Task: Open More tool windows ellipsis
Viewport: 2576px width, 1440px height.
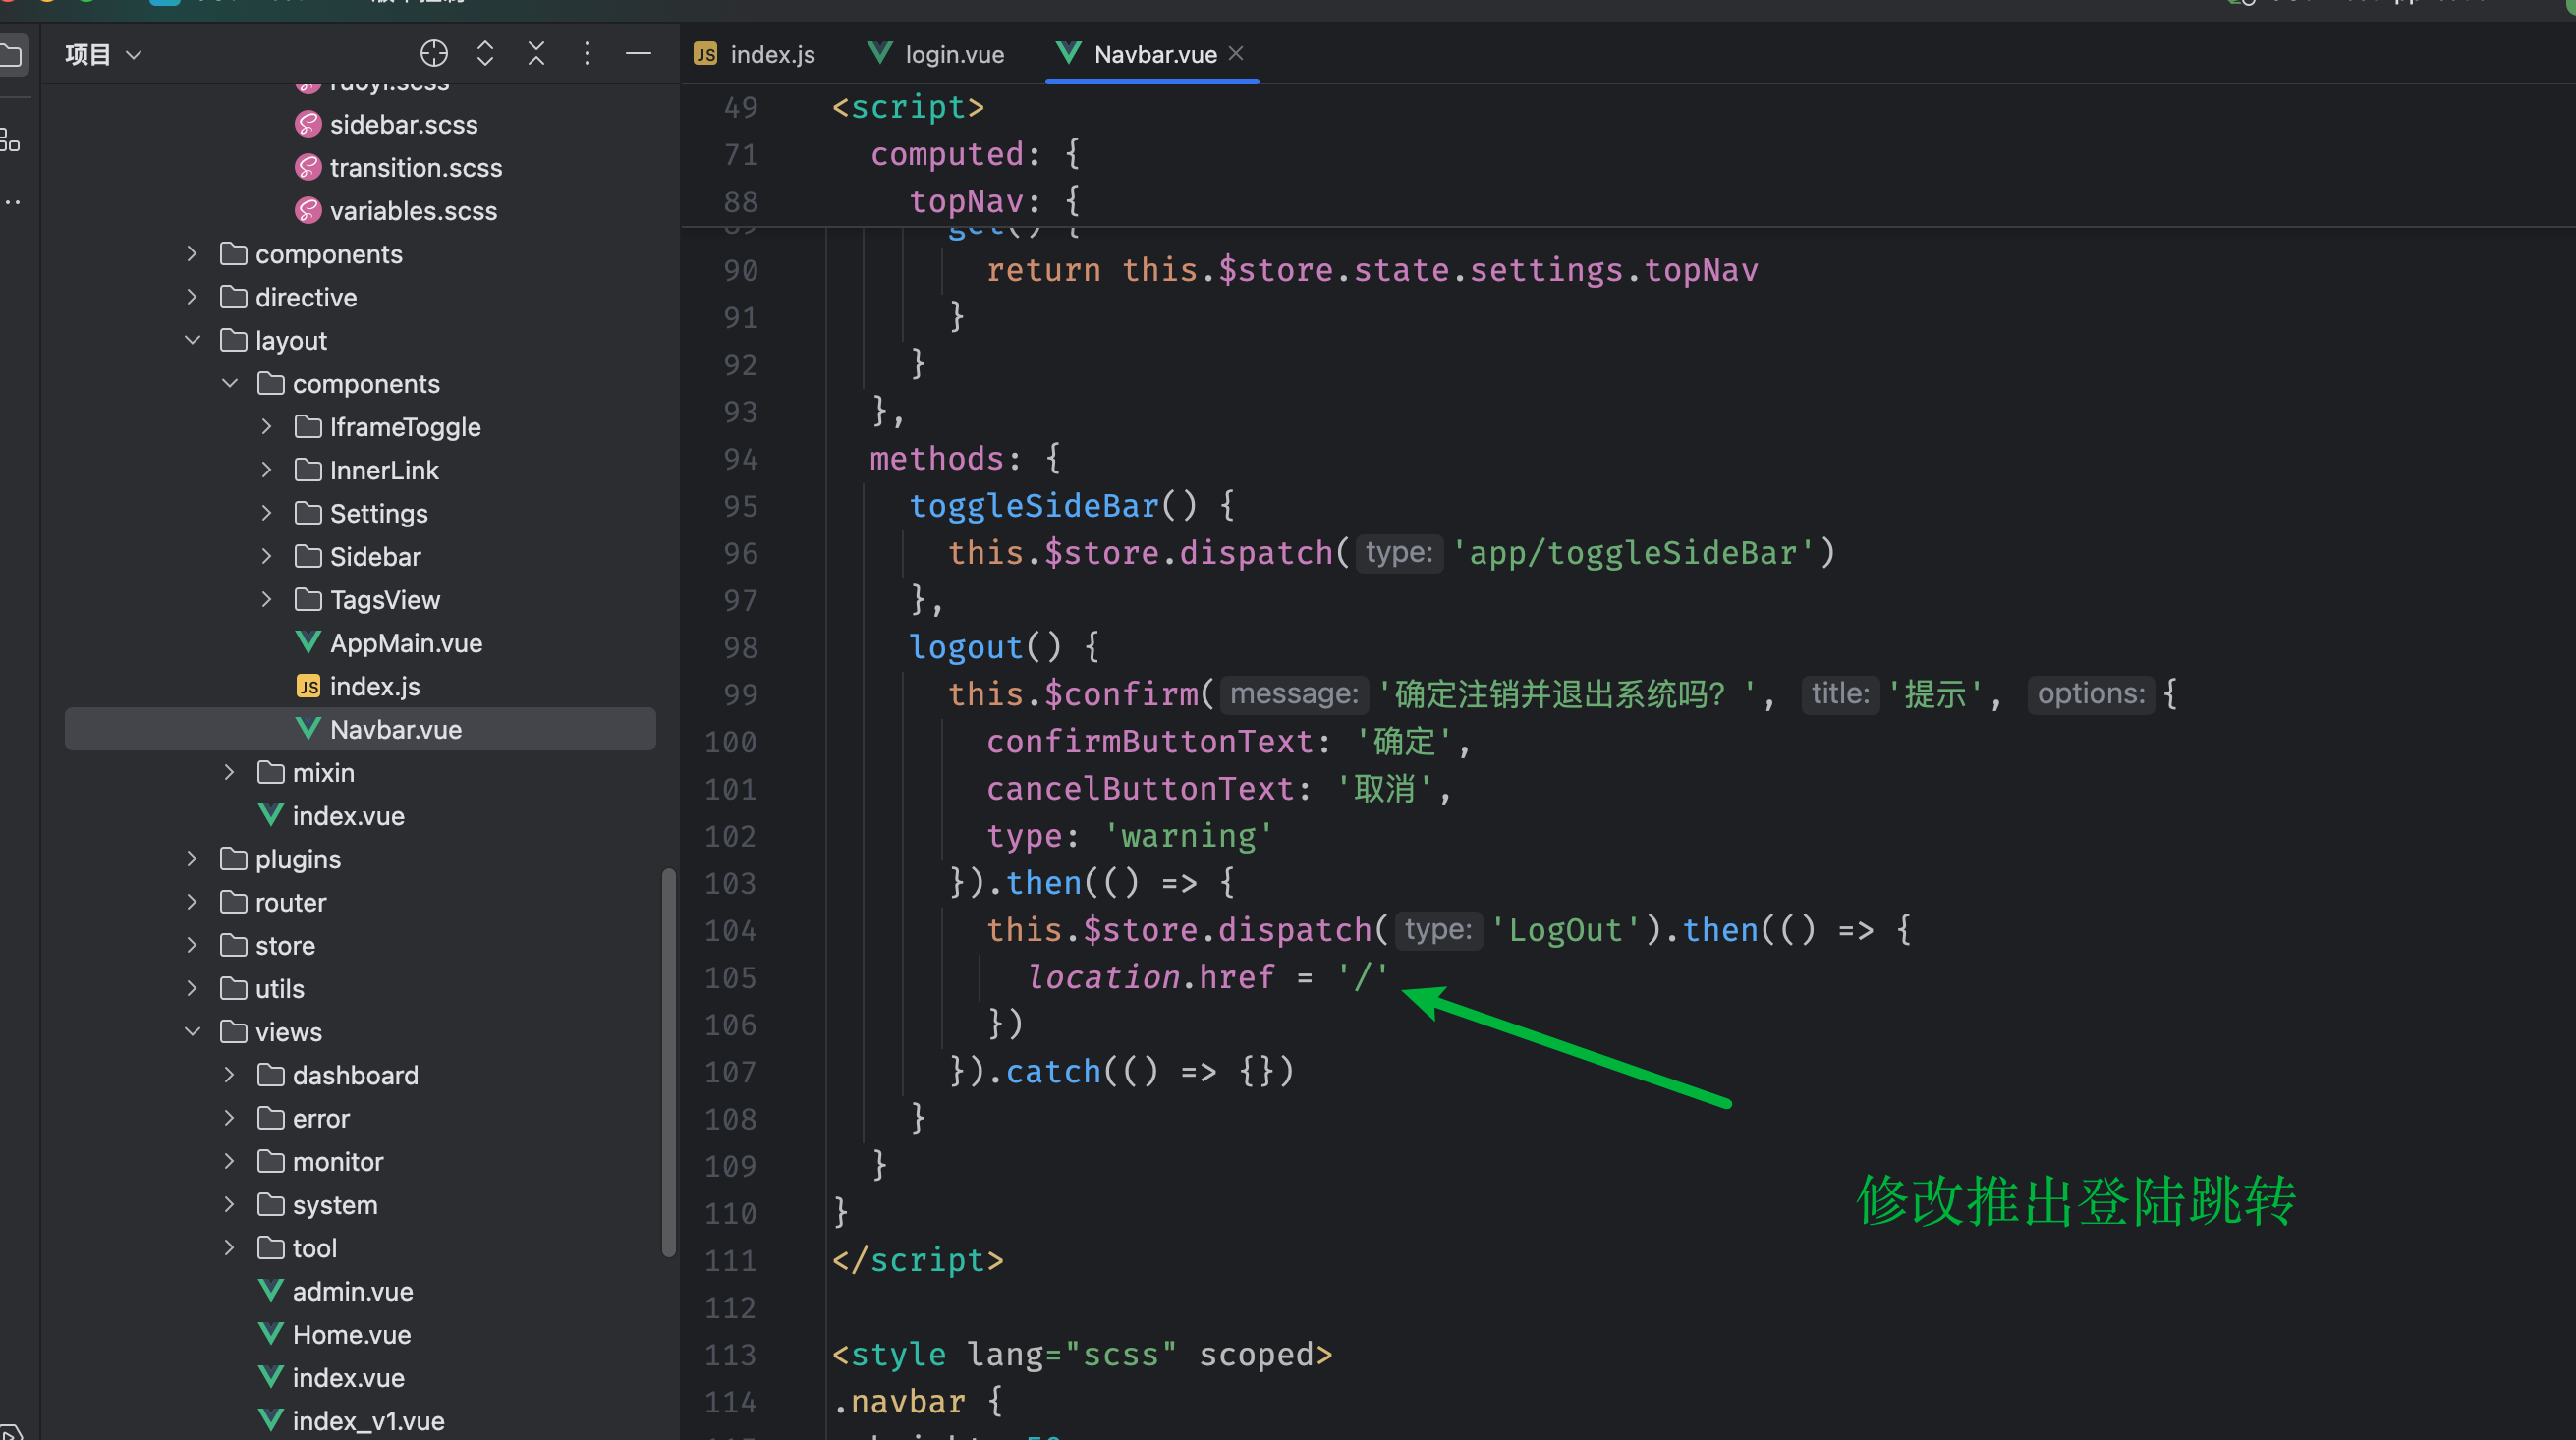Action: [12, 202]
